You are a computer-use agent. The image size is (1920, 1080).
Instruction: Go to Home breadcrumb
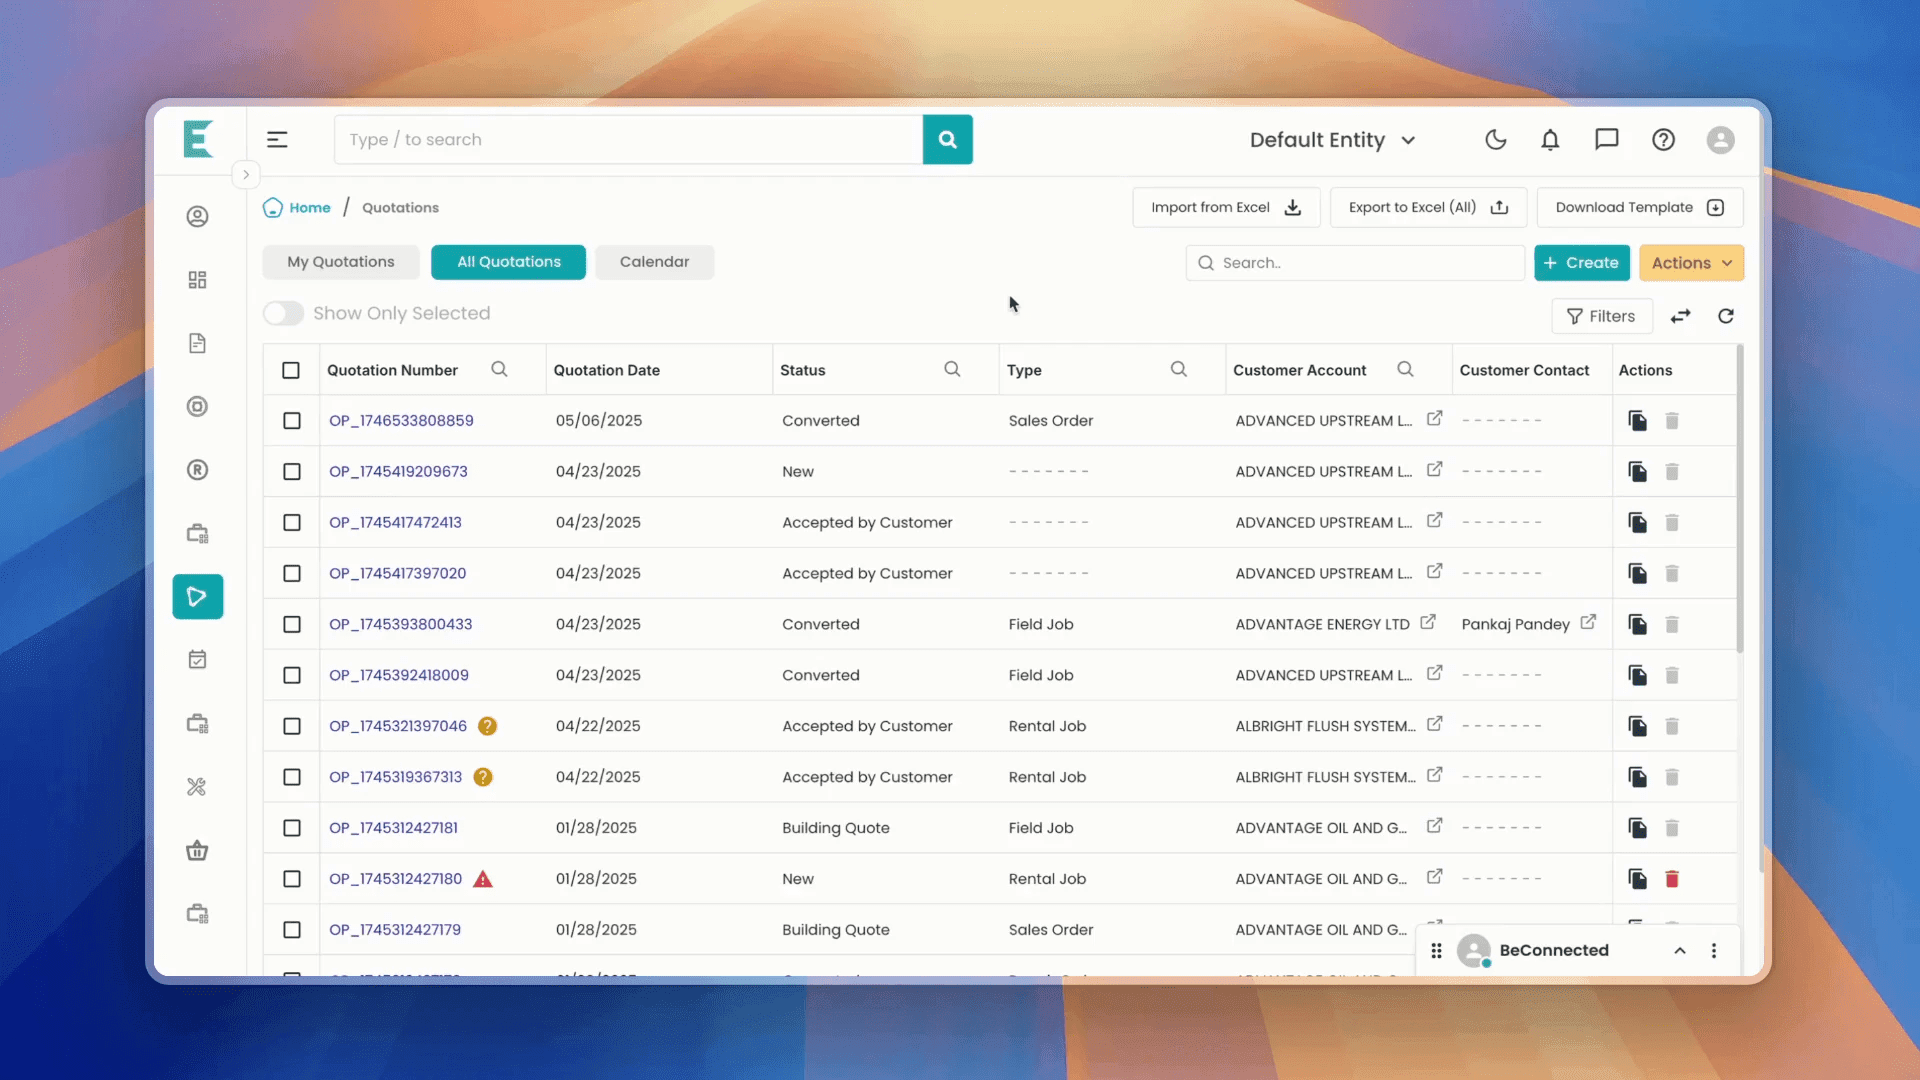297,208
